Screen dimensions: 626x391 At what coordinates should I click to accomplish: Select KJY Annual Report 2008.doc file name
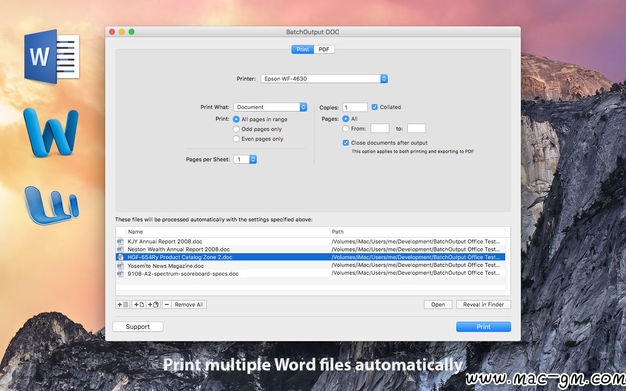165,242
